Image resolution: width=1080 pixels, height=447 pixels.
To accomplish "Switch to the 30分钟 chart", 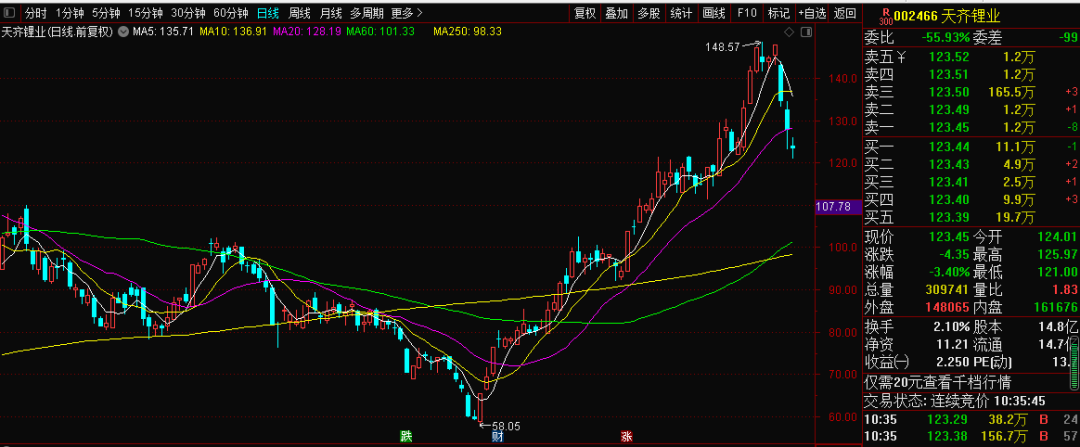I will (x=188, y=13).
